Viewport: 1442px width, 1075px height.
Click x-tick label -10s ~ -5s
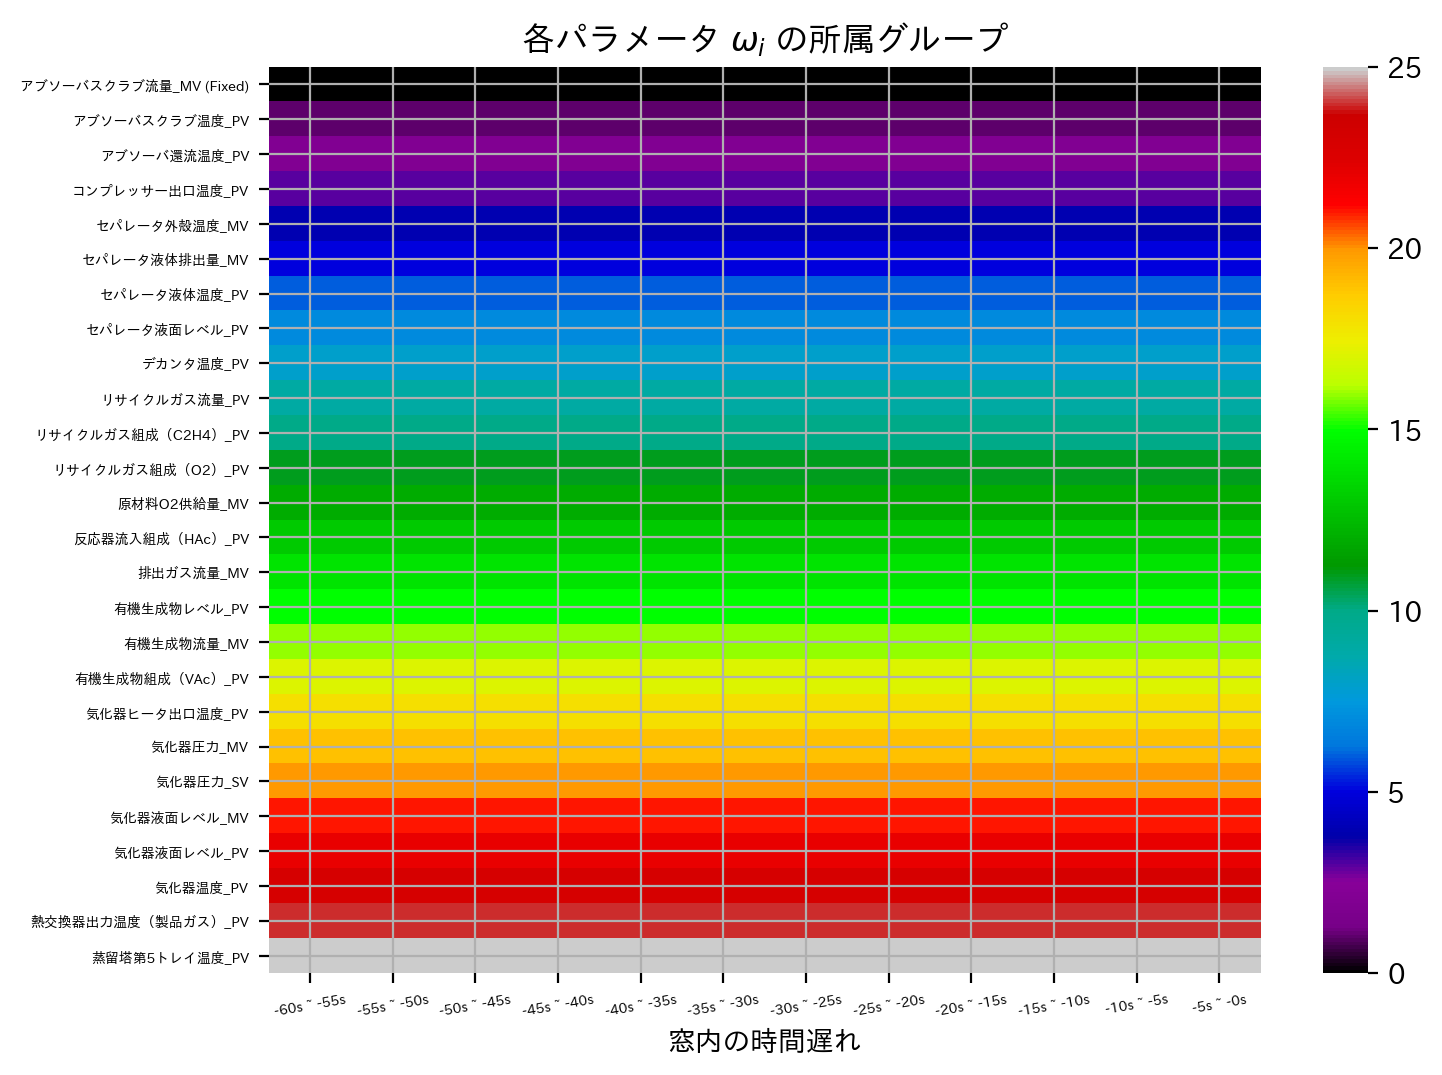coord(1137,1005)
